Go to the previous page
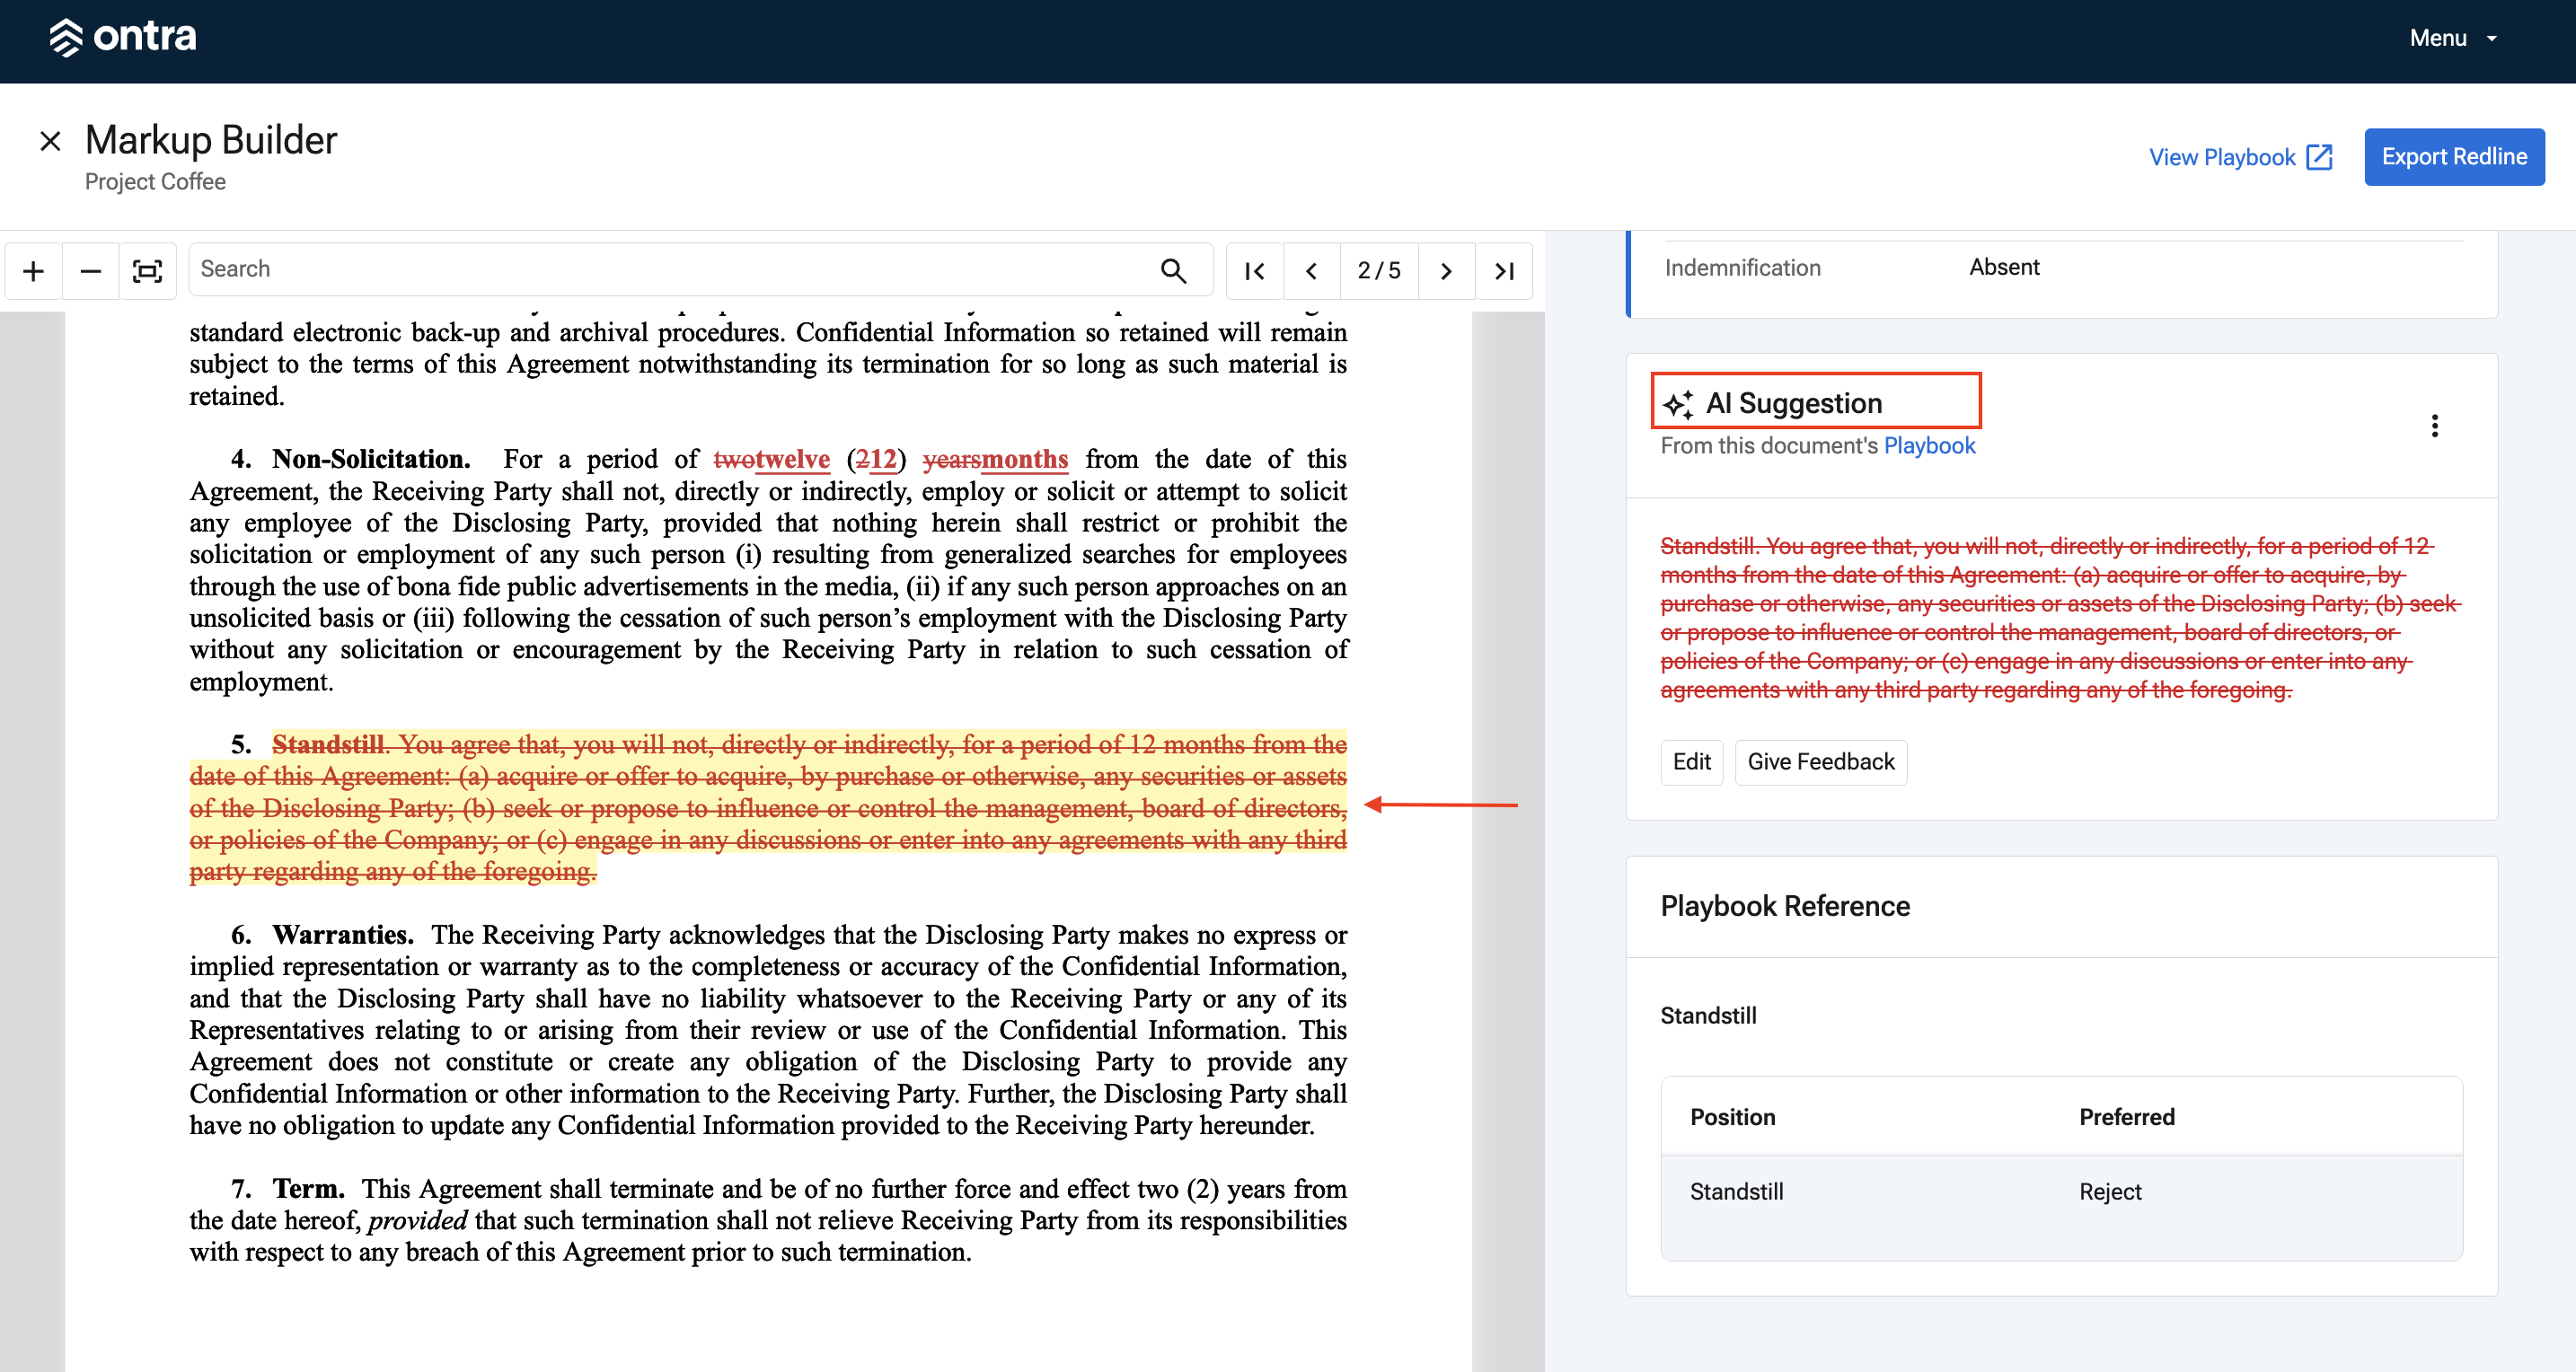 coord(1311,271)
